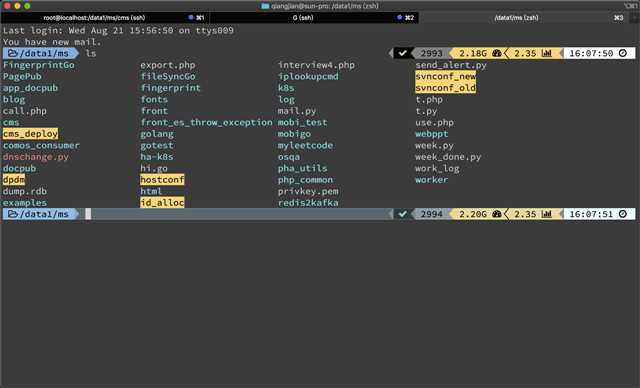This screenshot has width=640, height=388.
Task: Switch to the G (ssh) tab
Action: [314, 18]
